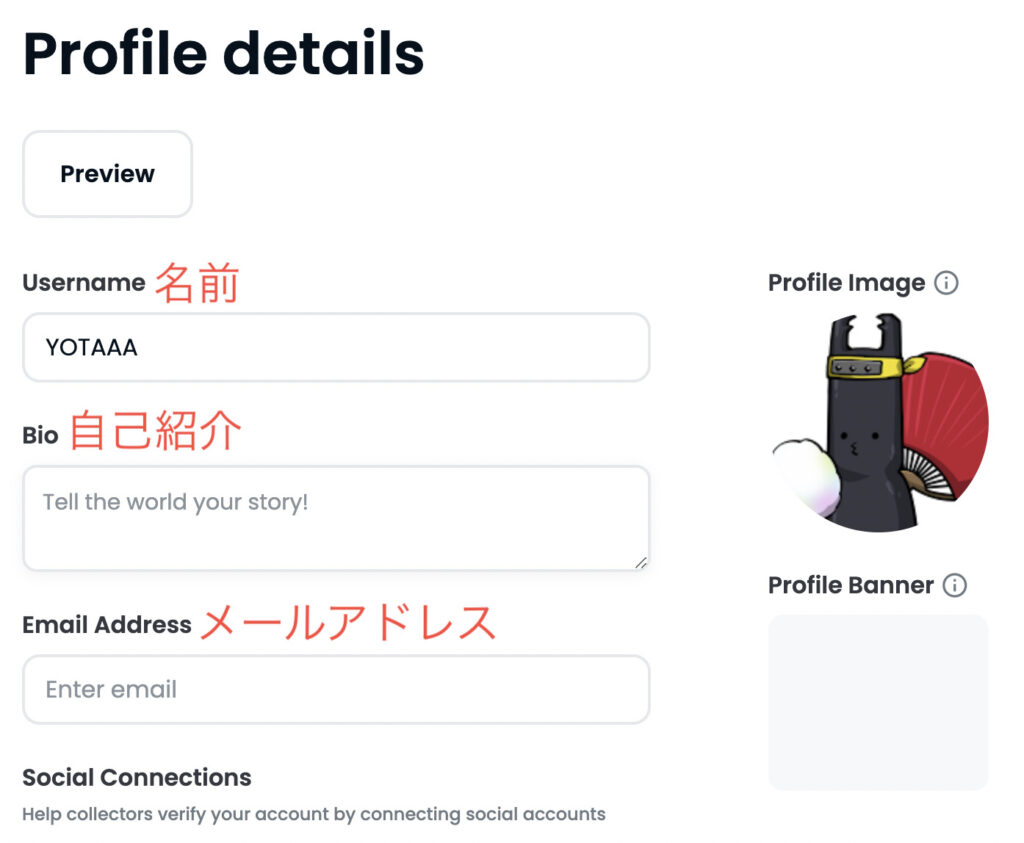1024x843 pixels.
Task: Click the Profile details heading
Action: (x=223, y=54)
